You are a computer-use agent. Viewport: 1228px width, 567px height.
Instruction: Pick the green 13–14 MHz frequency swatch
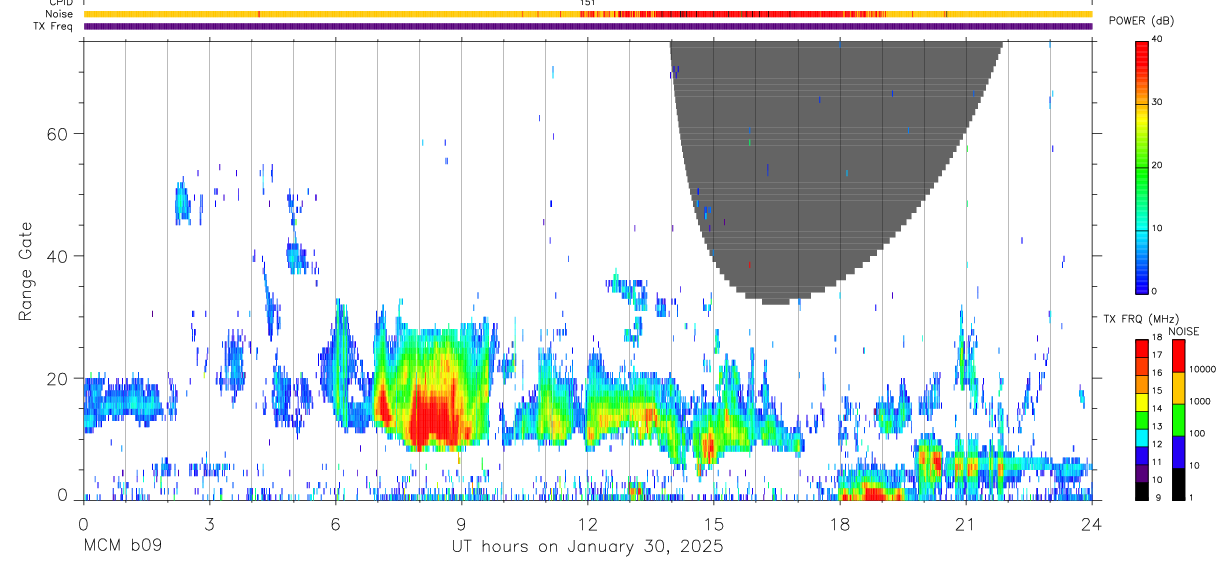click(x=1142, y=419)
